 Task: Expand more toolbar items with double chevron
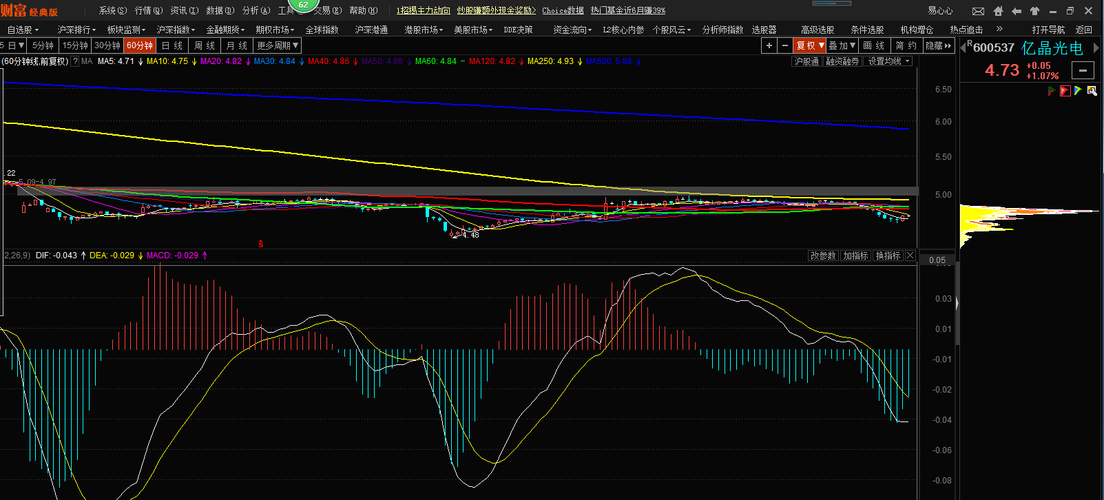[x=1000, y=30]
